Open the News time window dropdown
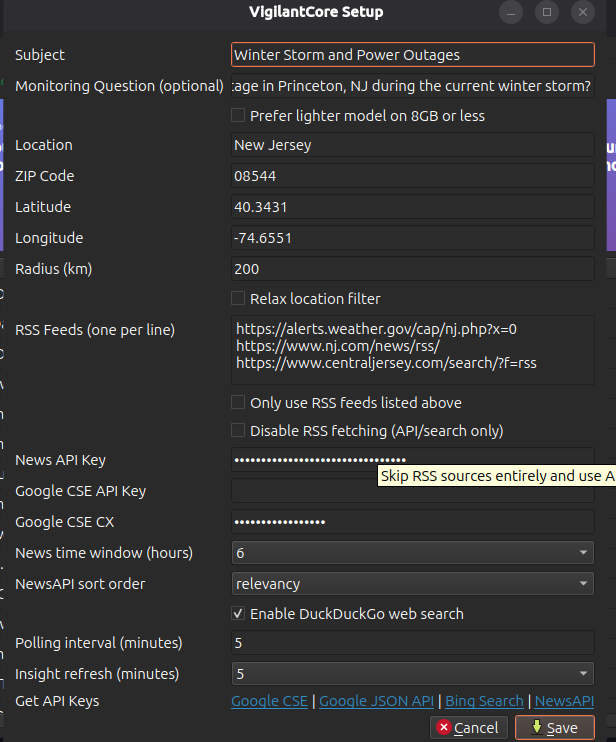Image resolution: width=616 pixels, height=742 pixels. coord(413,553)
